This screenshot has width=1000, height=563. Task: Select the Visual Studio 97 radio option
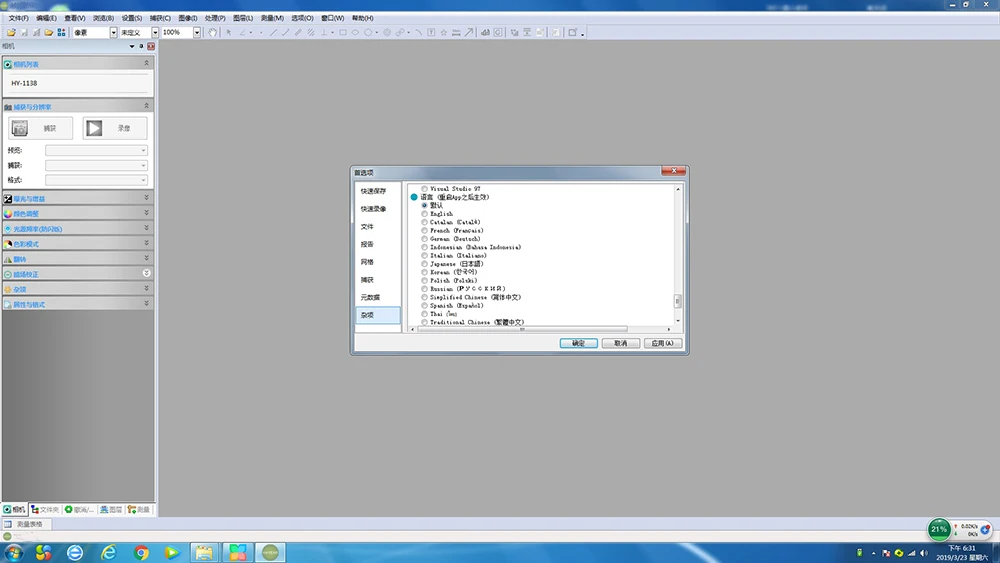(x=425, y=189)
